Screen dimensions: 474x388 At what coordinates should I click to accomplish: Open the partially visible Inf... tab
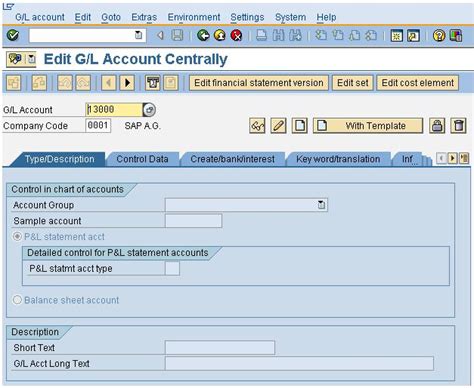pos(407,159)
